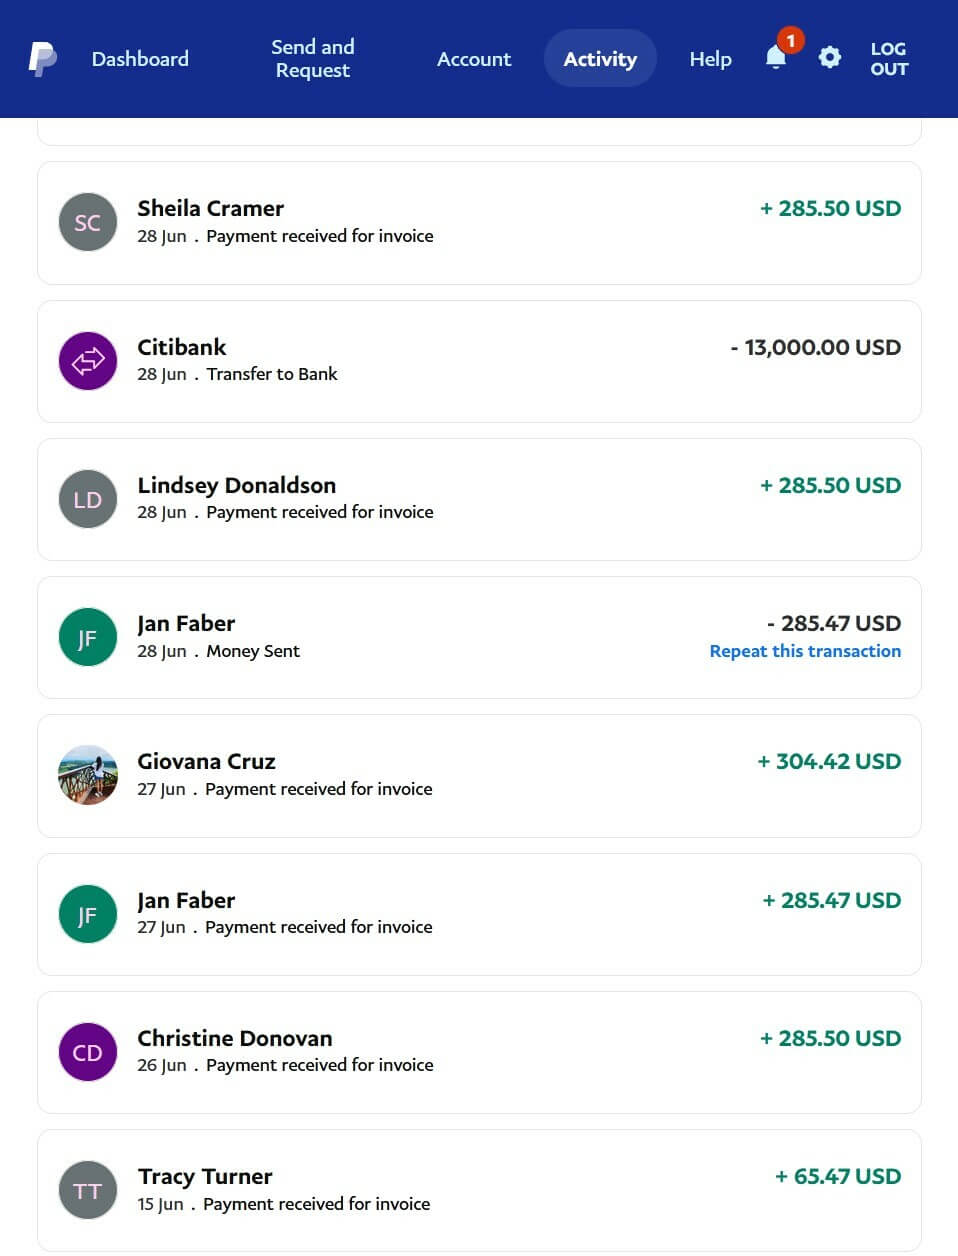Click Lindsey Donaldson's LD avatar
The height and width of the screenshot is (1256, 958).
(x=88, y=499)
